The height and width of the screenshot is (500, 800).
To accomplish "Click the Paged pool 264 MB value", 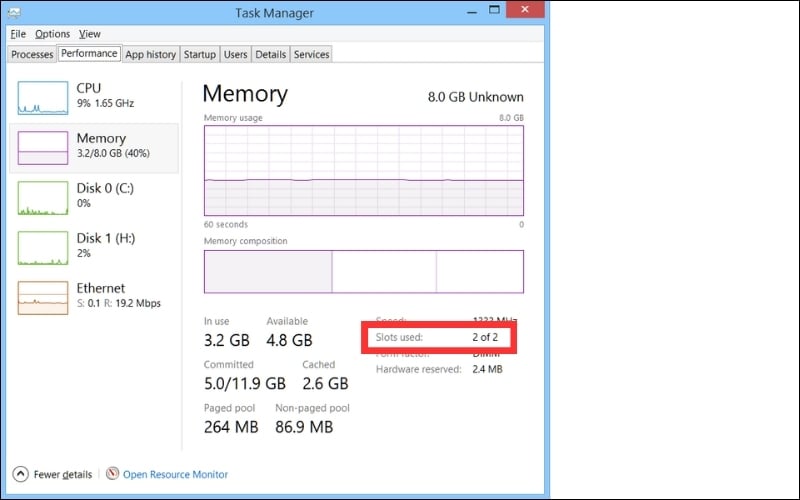I will 231,427.
